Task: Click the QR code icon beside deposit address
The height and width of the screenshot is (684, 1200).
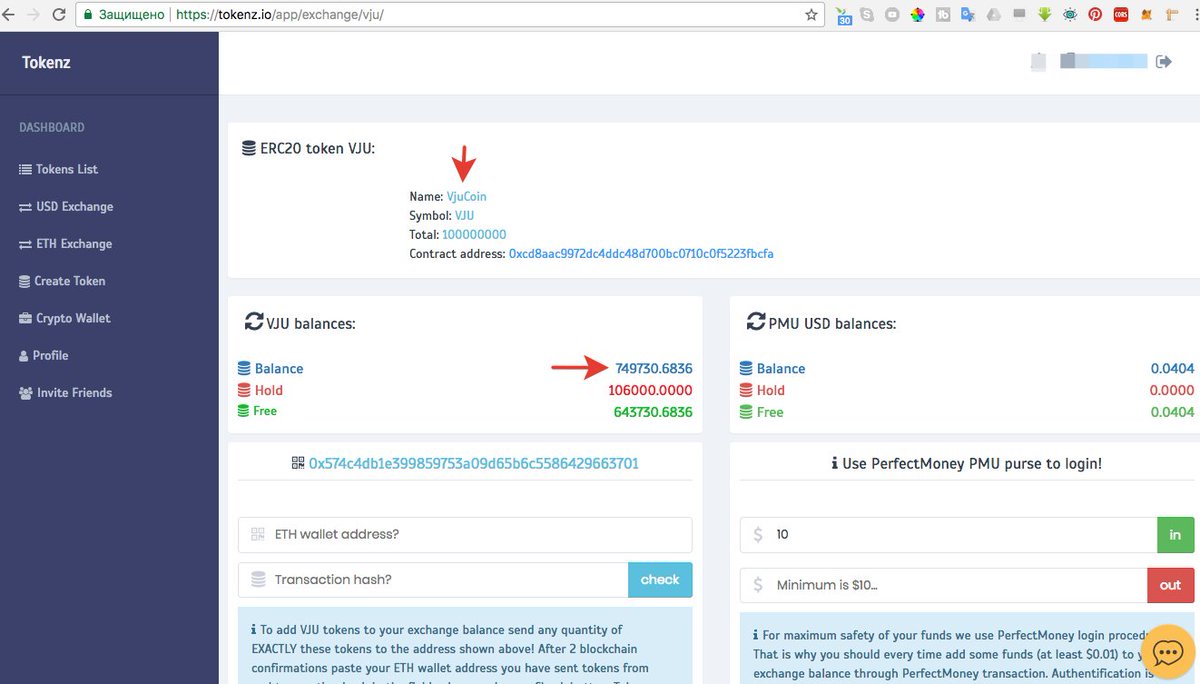Action: click(297, 463)
